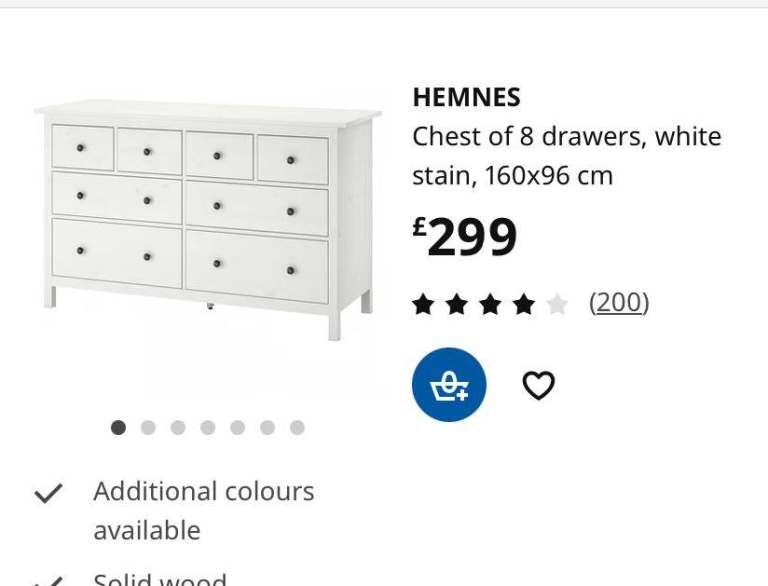768x586 pixels.
Task: Click the empty fifth rating star
Action: tap(557, 304)
